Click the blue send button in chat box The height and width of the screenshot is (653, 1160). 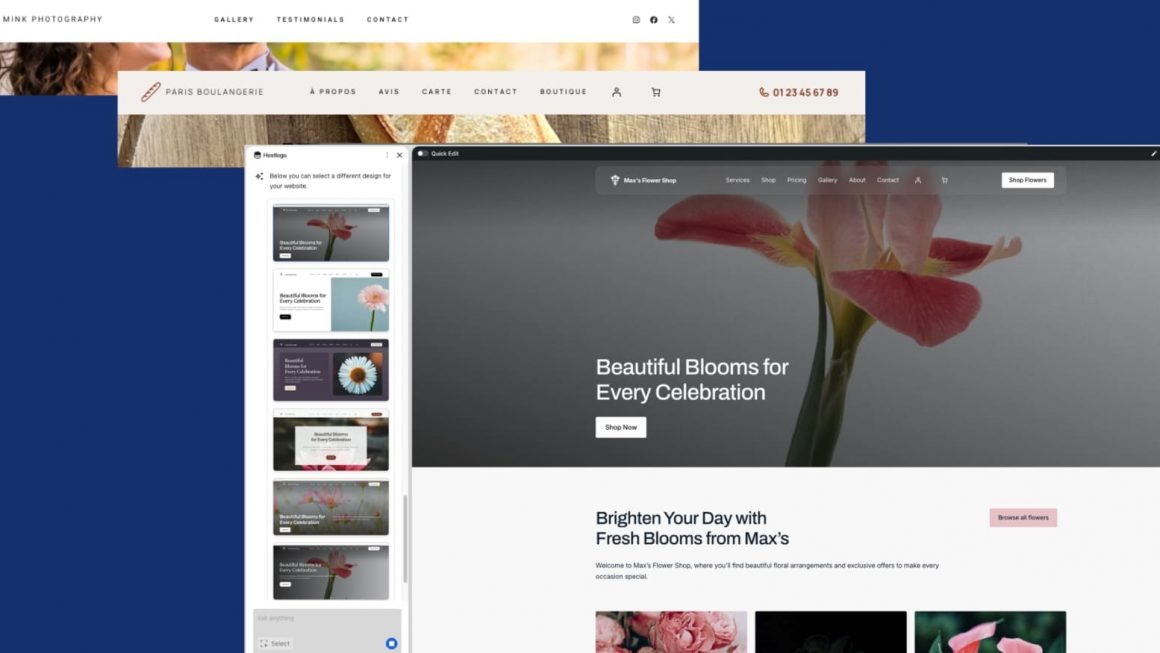[x=391, y=643]
